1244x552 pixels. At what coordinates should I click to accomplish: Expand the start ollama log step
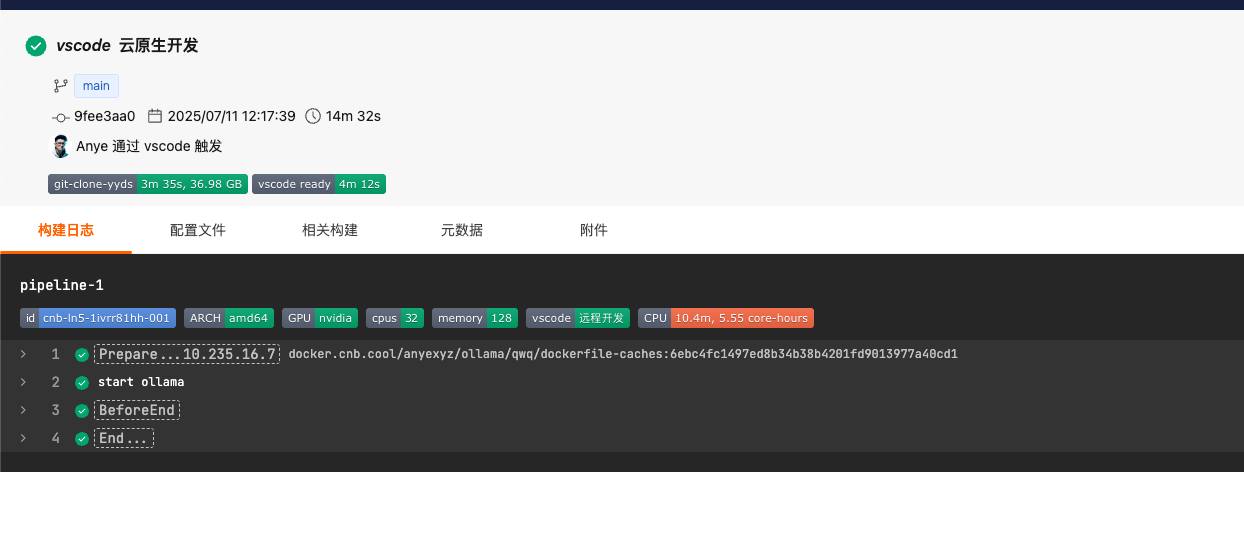pyautogui.click(x=23, y=382)
